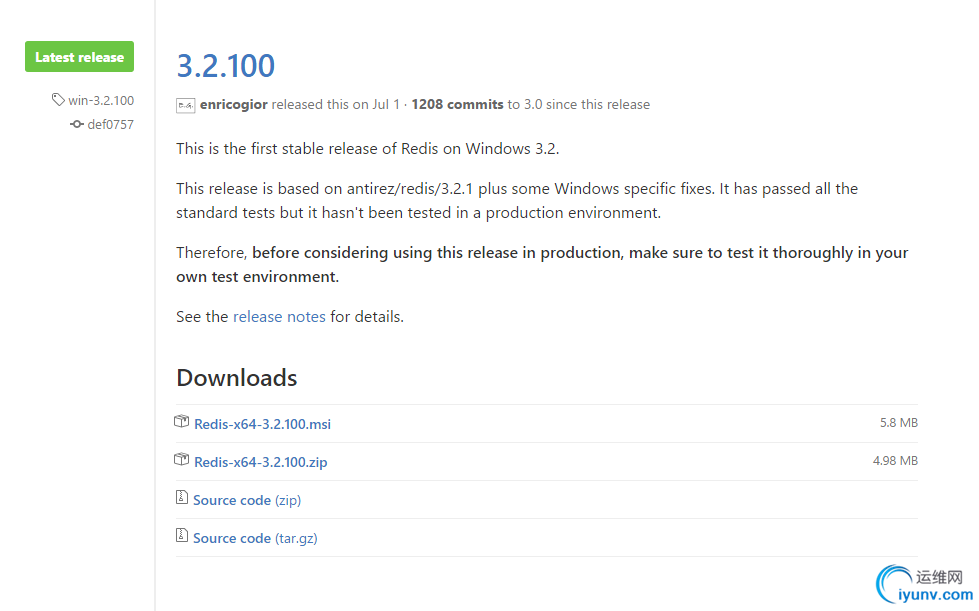
Task: Click the package icon for the .zip file
Action: click(x=182, y=460)
